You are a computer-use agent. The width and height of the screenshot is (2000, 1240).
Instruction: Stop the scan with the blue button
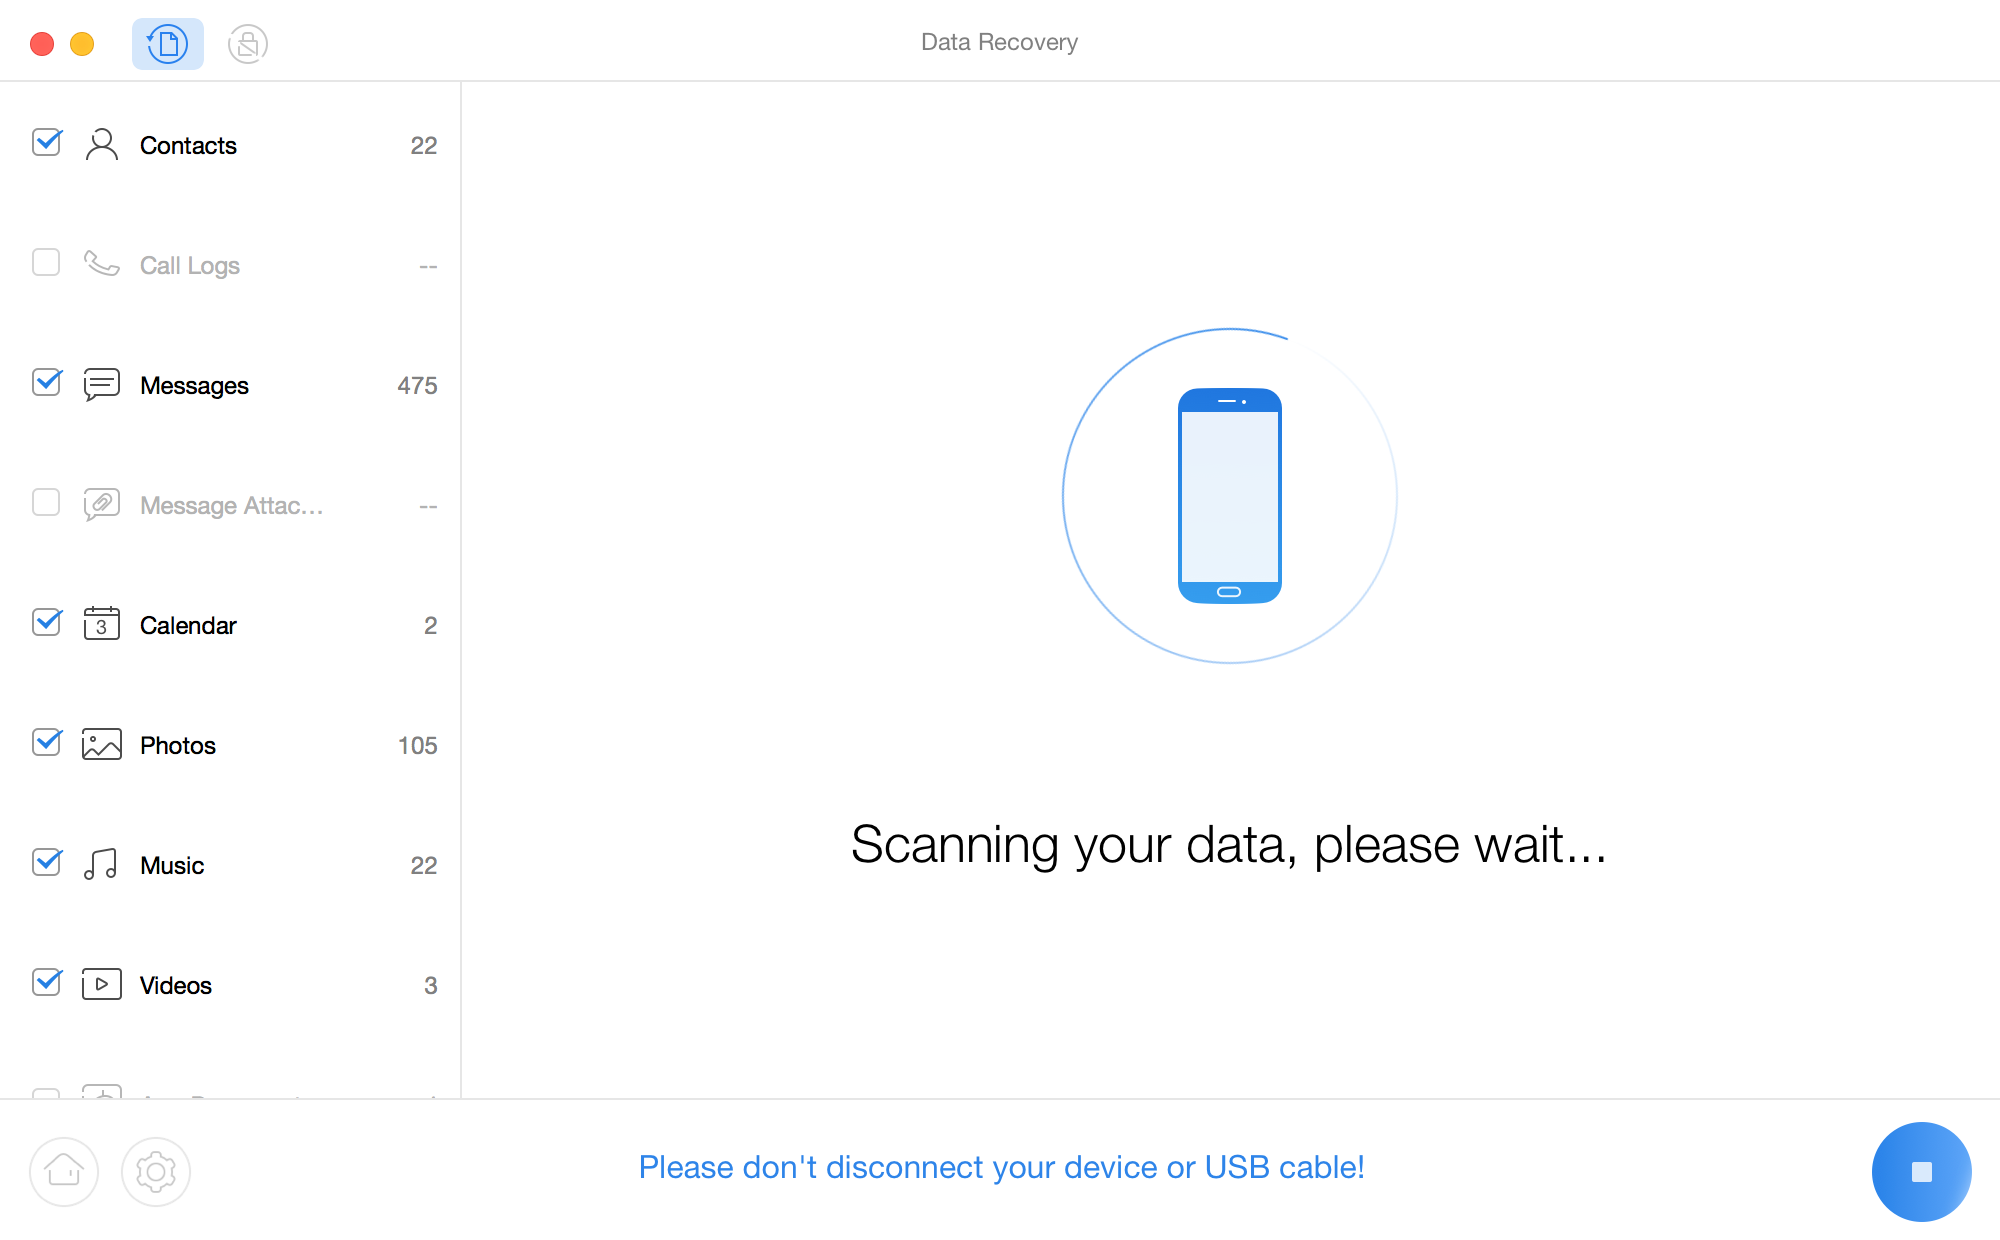click(x=1921, y=1171)
